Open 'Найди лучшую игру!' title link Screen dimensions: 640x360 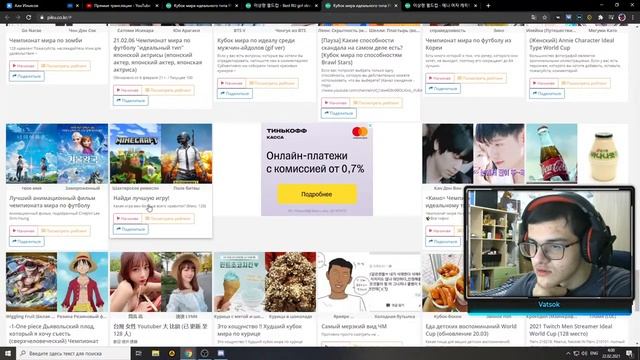click(x=141, y=198)
